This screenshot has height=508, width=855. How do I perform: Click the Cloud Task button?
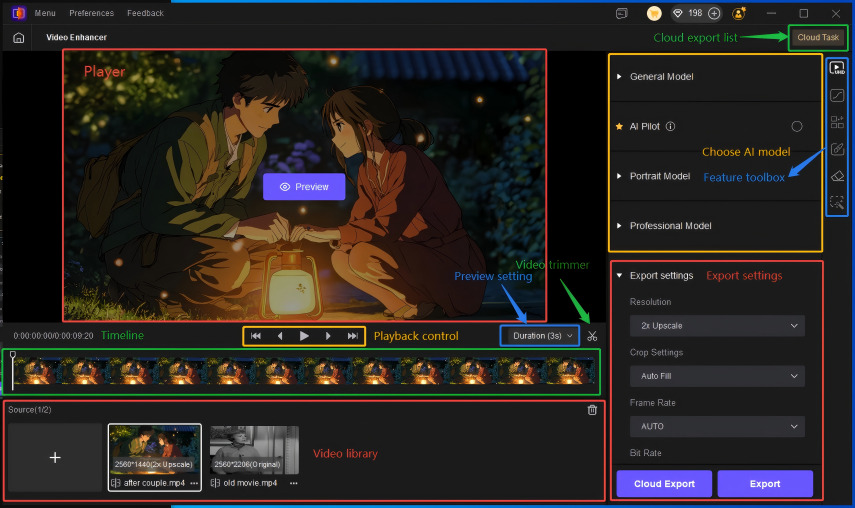pos(818,38)
